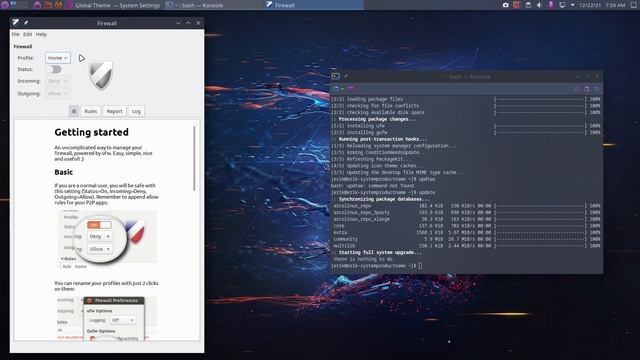The height and width of the screenshot is (360, 640).
Task: Open the camera screenshot tray icon
Action: (505, 5)
